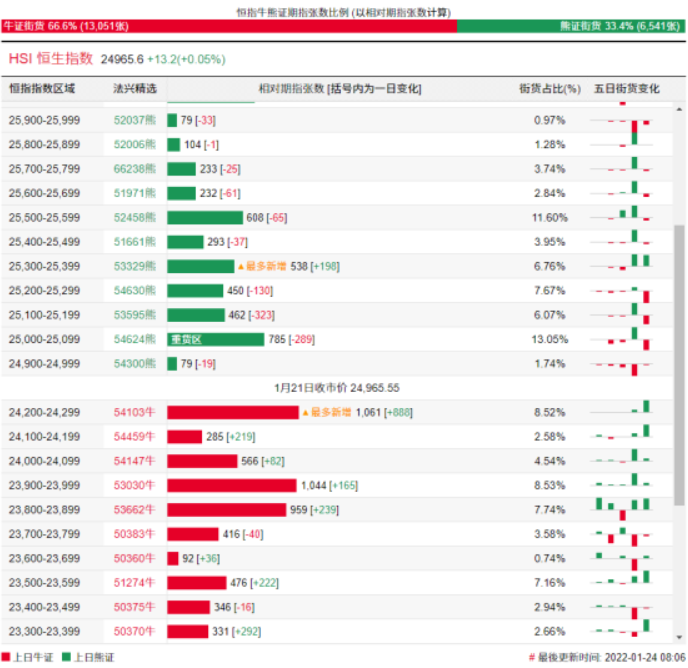688x668 pixels.
Task: Click the 50370牛 link in the last row
Action: coord(135,631)
